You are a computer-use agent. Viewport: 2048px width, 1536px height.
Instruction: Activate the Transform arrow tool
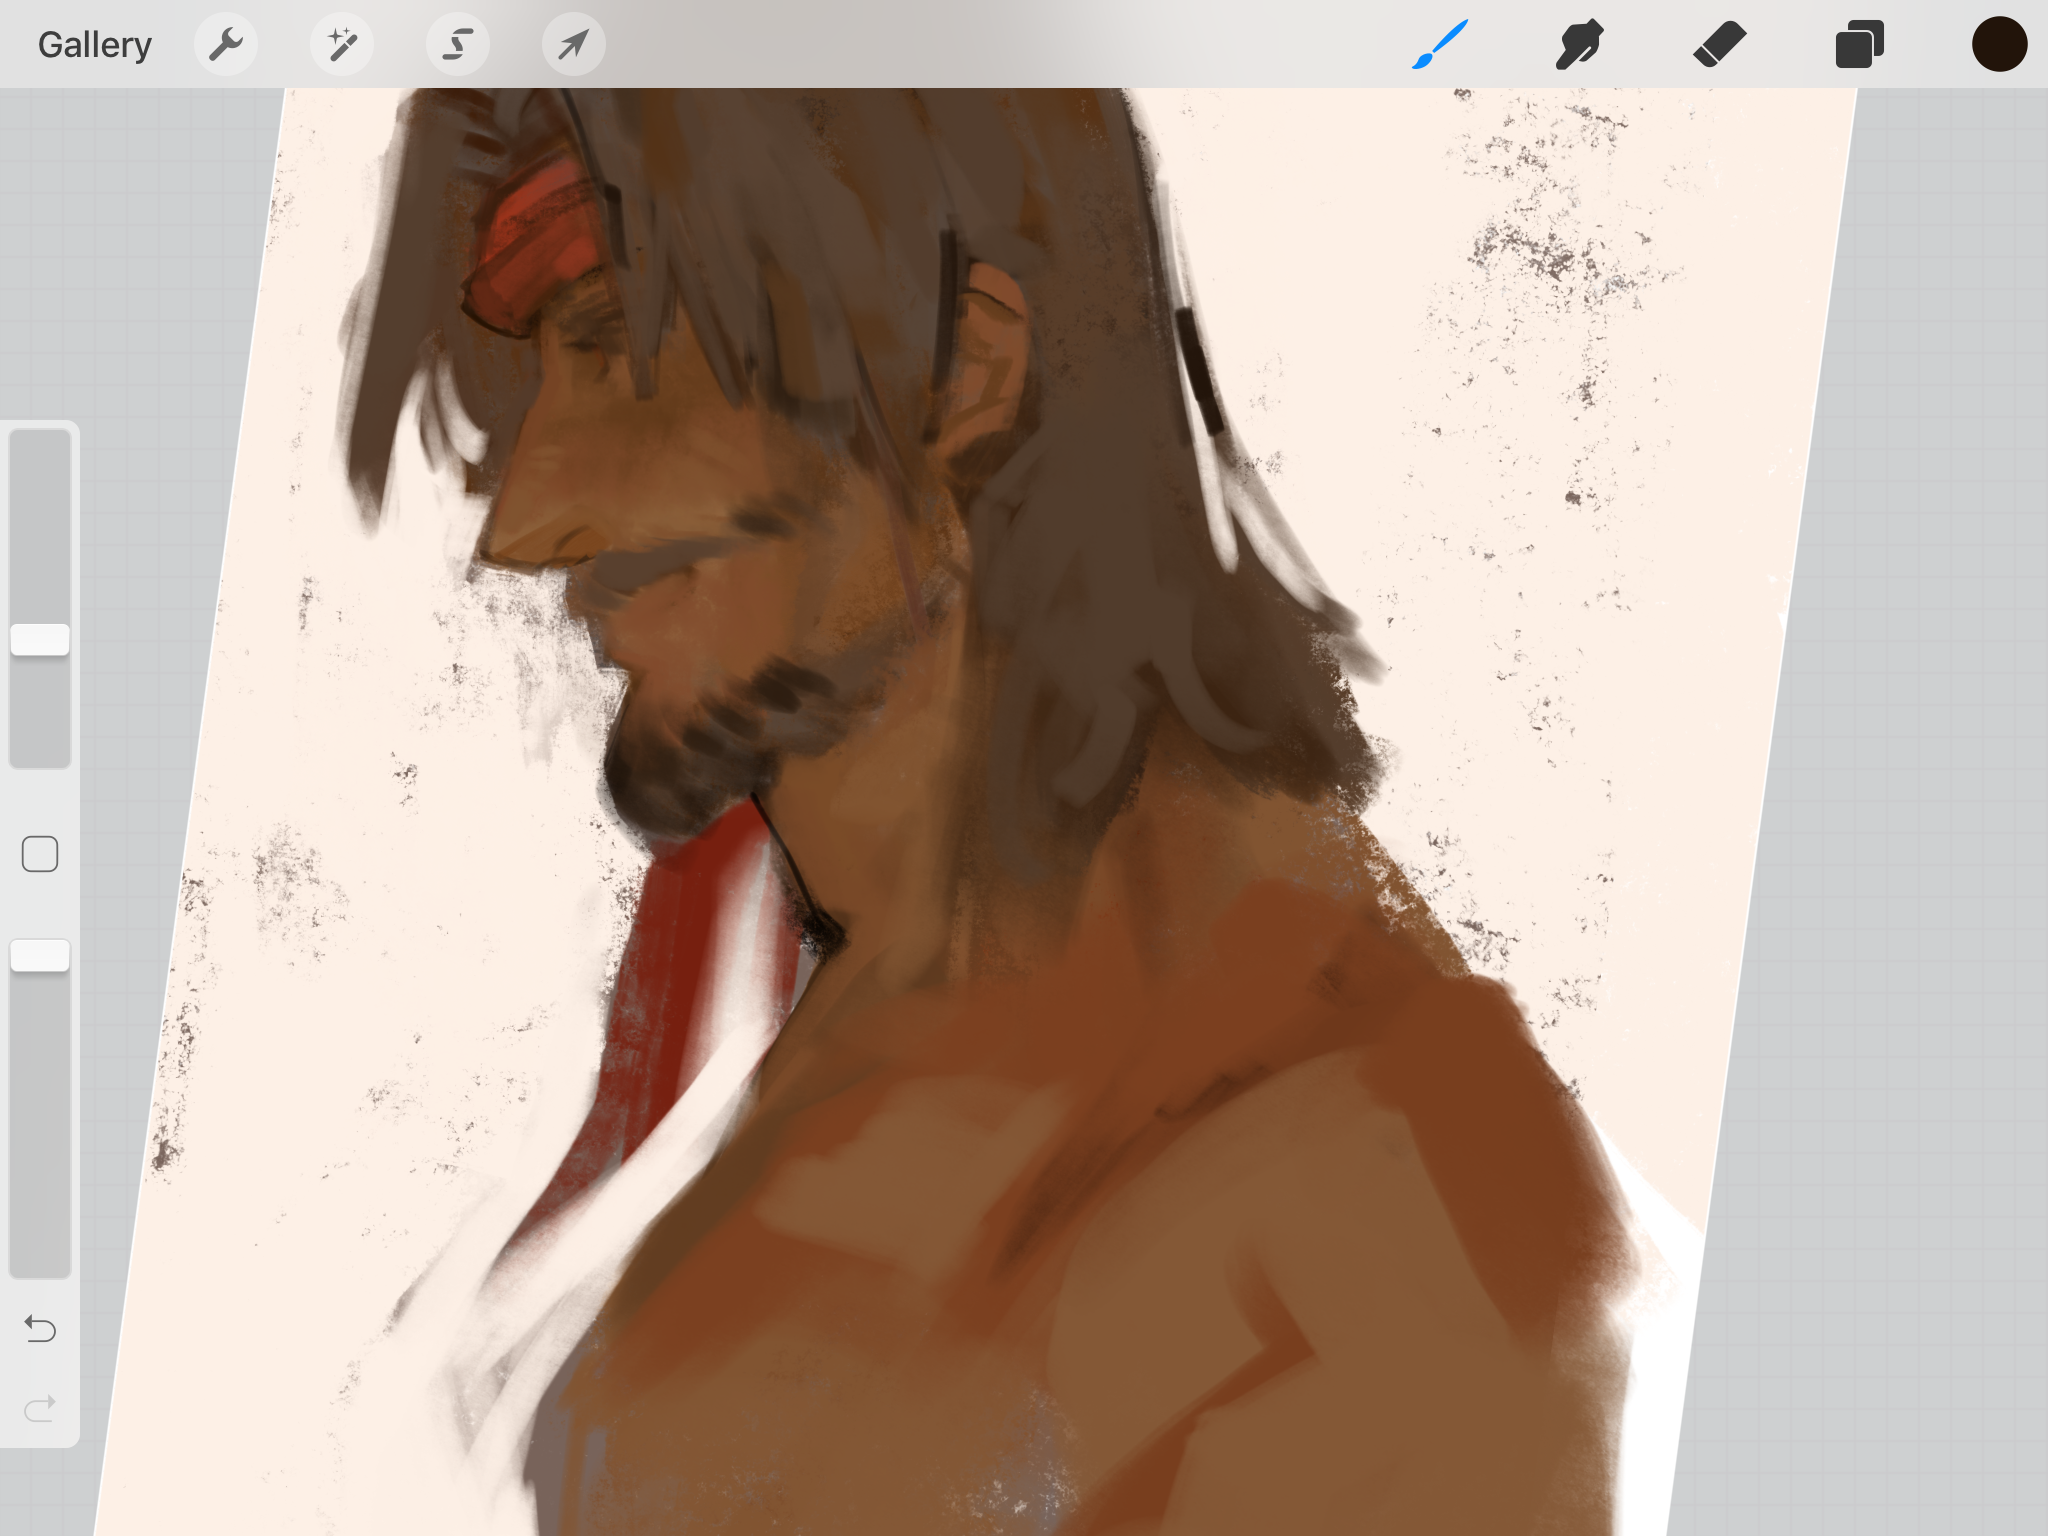point(573,44)
